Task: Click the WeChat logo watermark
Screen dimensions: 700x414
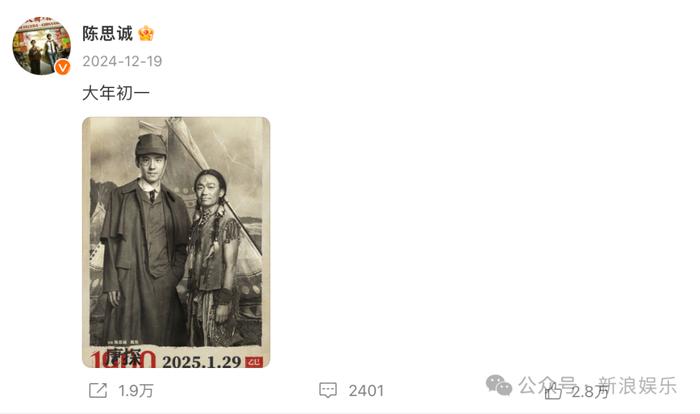Action: [499, 385]
